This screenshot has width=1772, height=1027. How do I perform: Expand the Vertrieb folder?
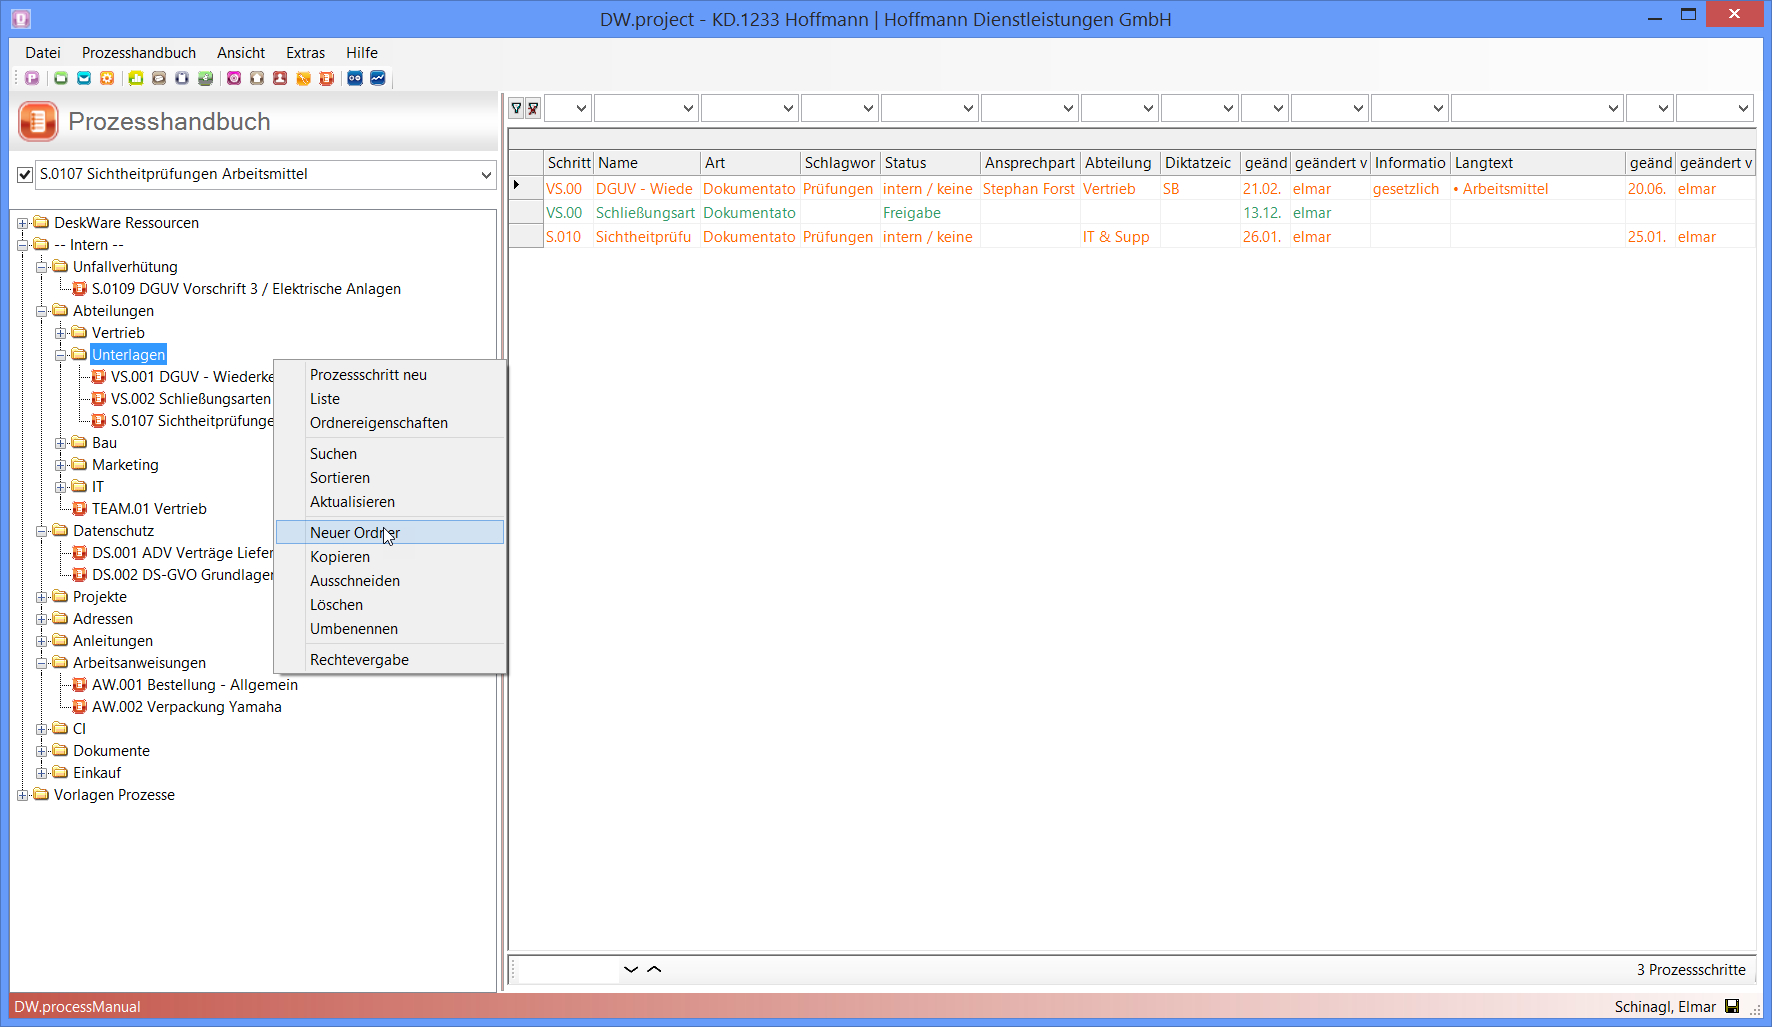tap(61, 333)
